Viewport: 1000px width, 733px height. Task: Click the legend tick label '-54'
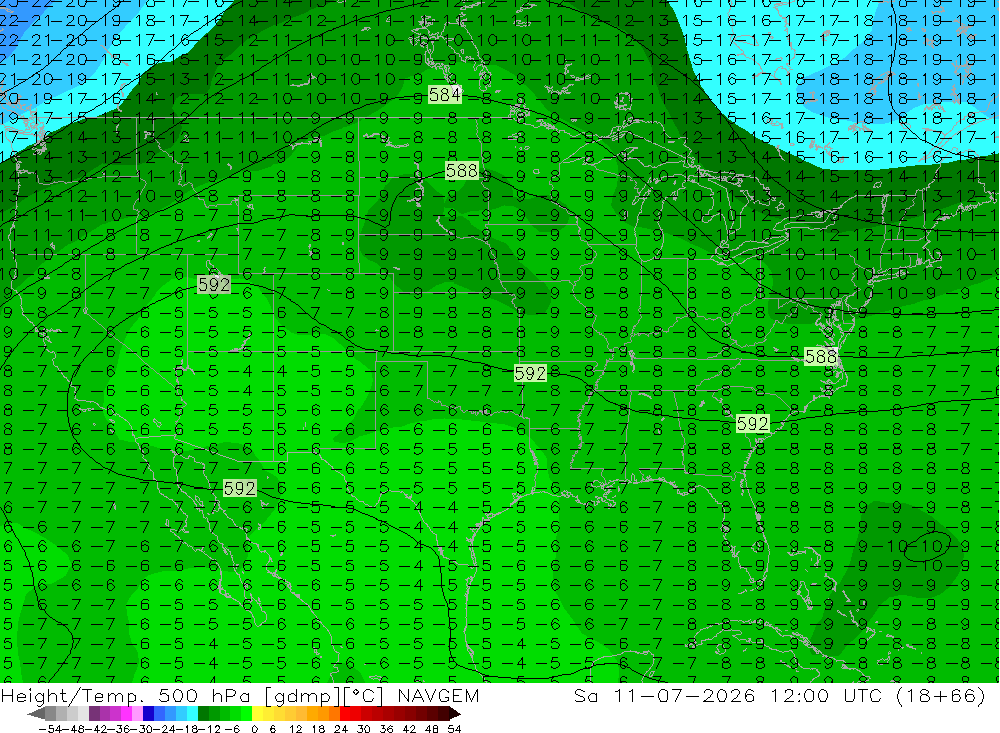coord(50,729)
